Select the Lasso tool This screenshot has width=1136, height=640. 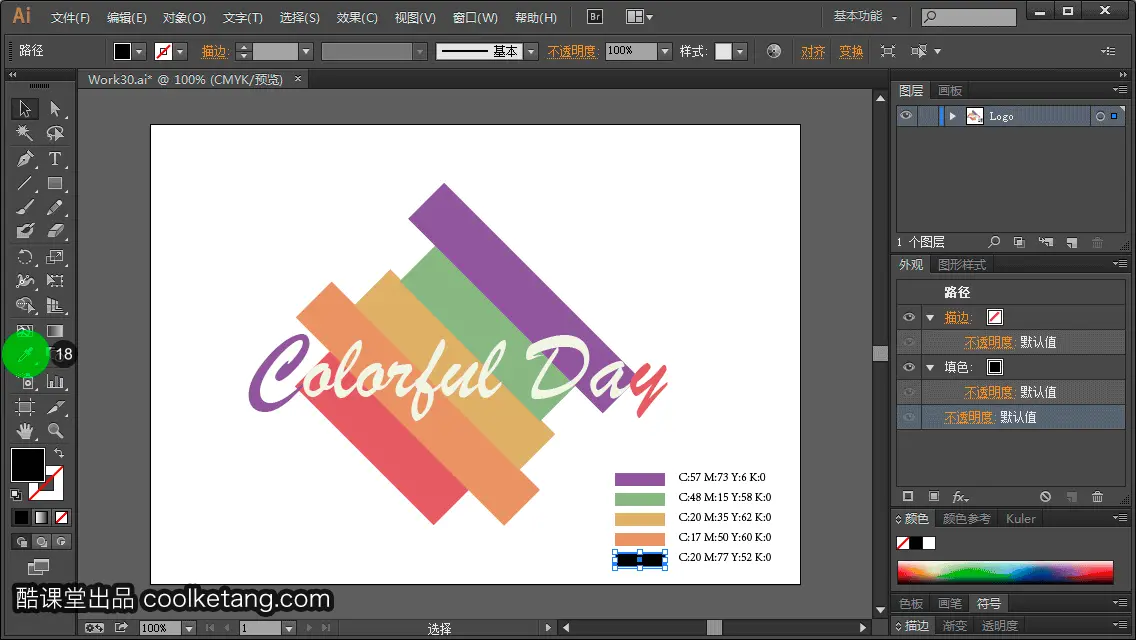click(55, 133)
